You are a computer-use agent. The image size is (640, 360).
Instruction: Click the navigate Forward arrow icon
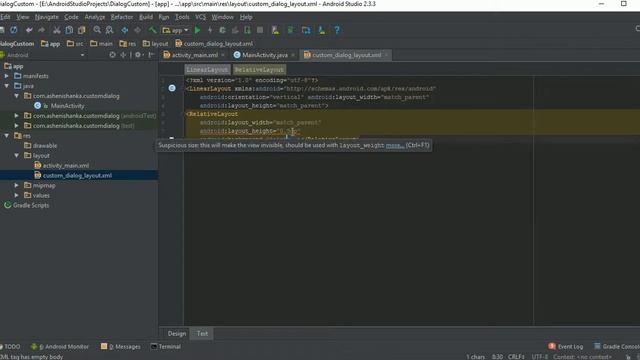pyautogui.click(x=138, y=30)
